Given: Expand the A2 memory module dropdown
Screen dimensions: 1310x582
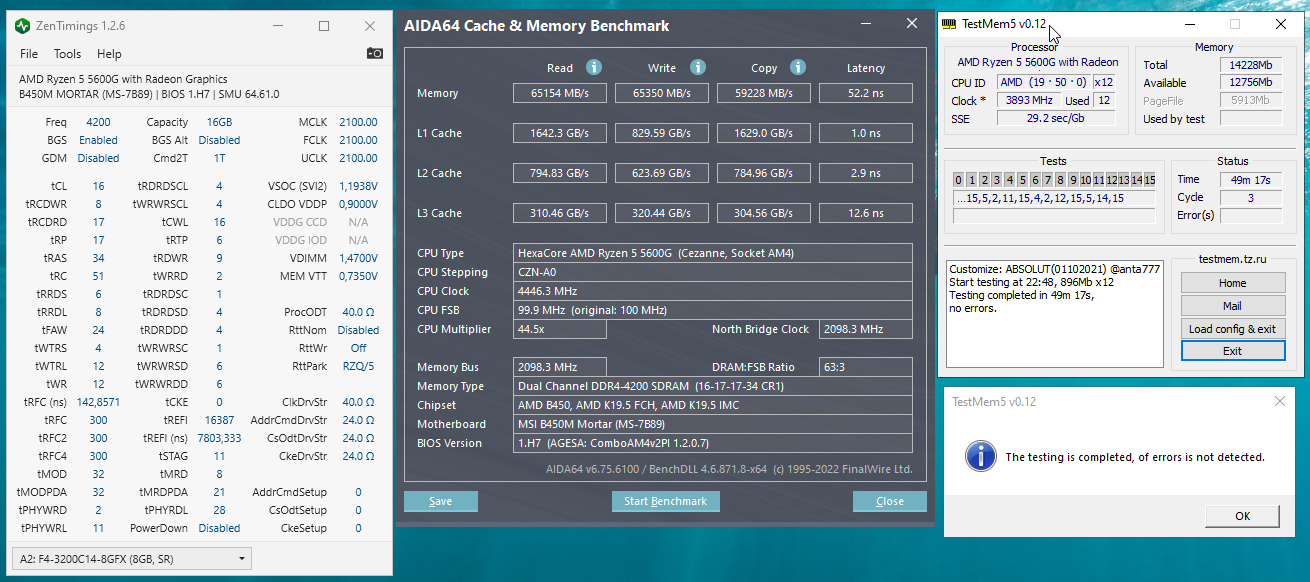Looking at the screenshot, I should point(131,558).
